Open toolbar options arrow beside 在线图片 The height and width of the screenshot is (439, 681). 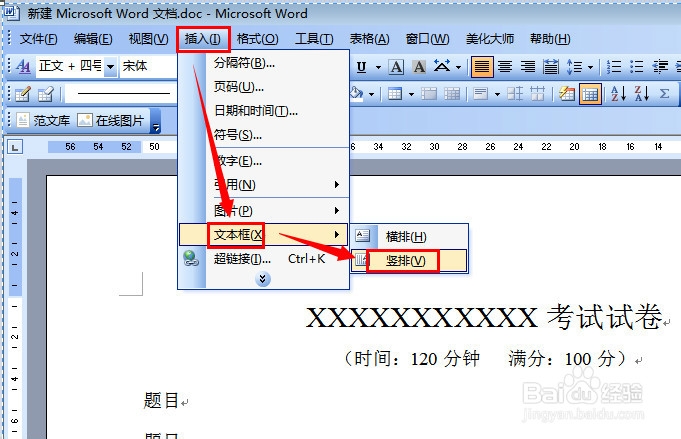point(155,121)
